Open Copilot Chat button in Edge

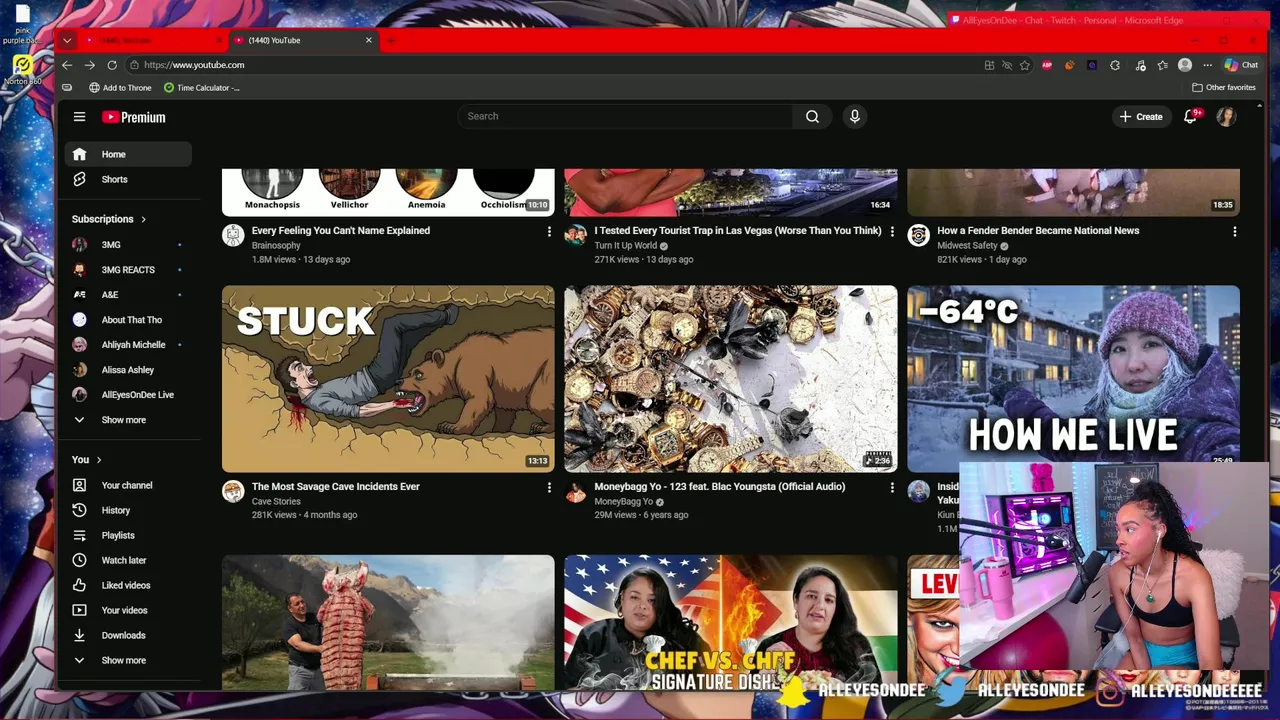click(1242, 65)
